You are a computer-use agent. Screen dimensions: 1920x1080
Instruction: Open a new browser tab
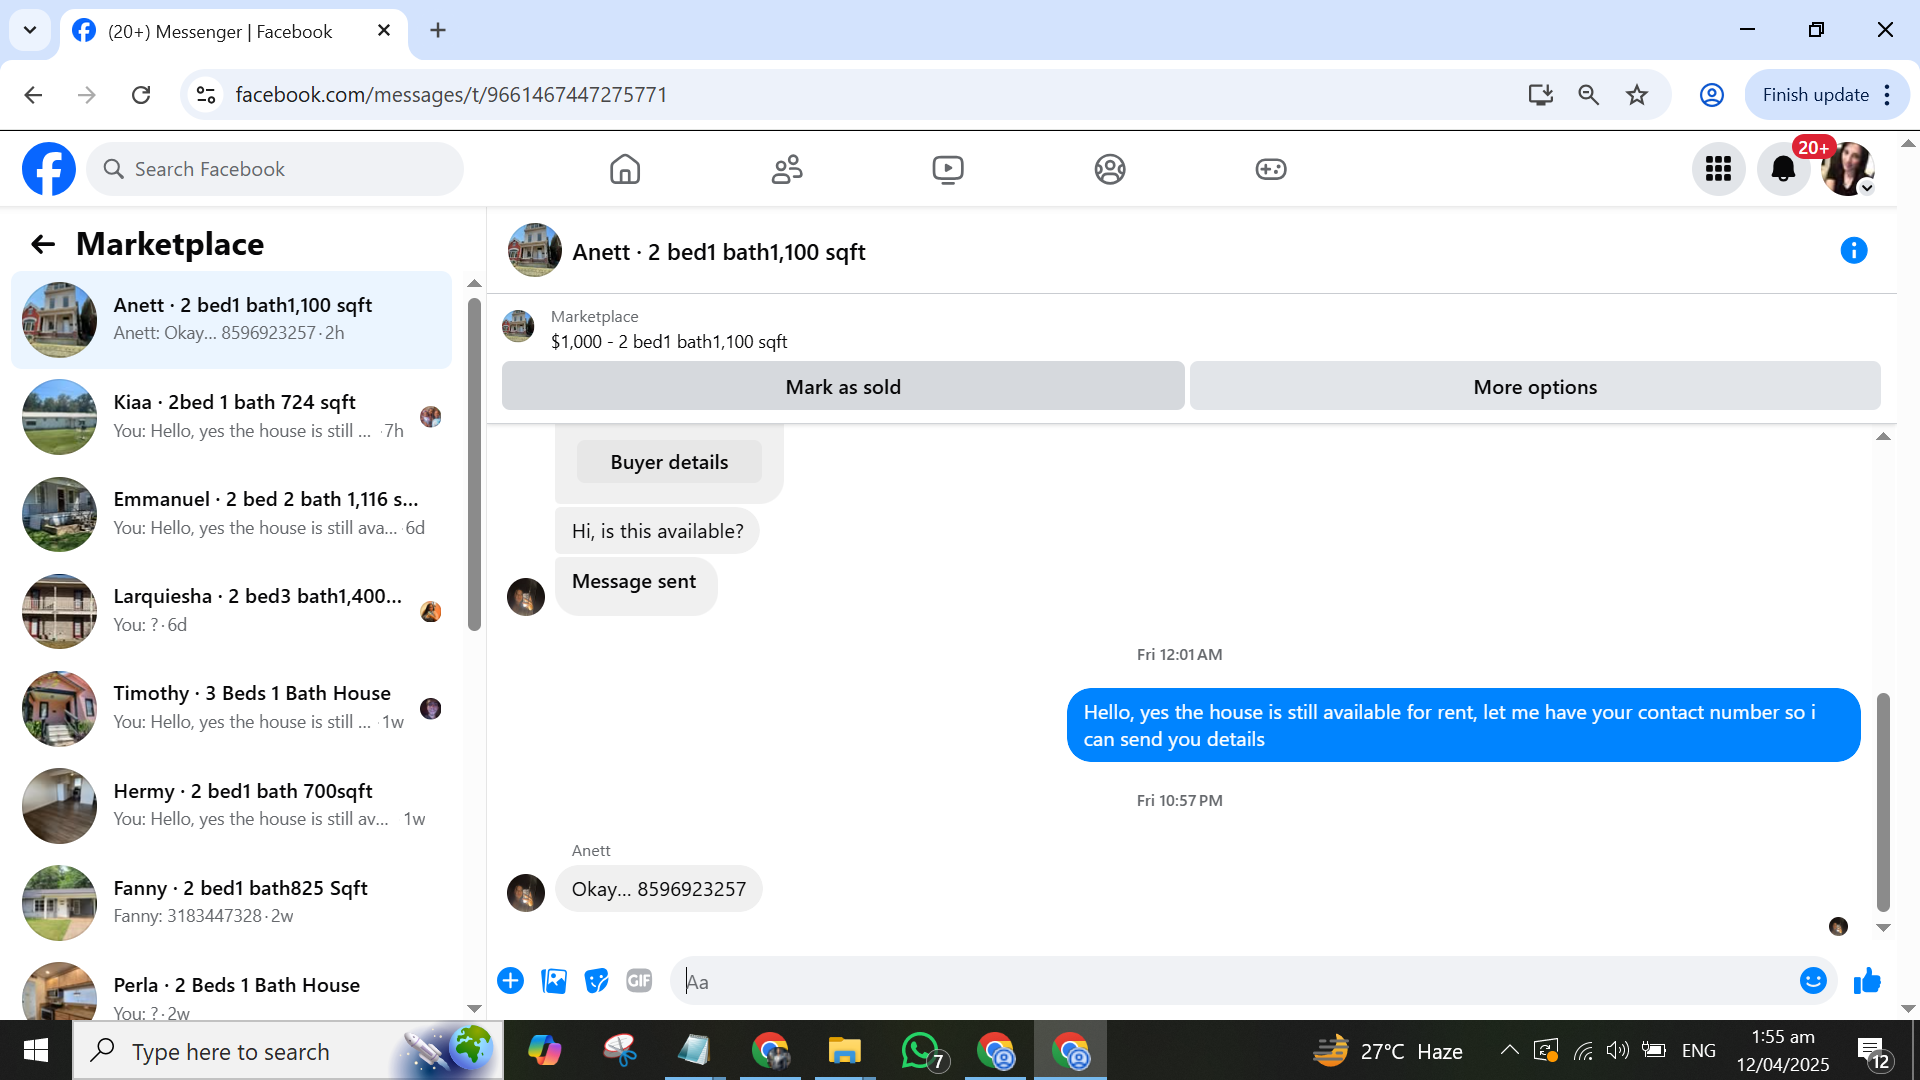(x=438, y=31)
